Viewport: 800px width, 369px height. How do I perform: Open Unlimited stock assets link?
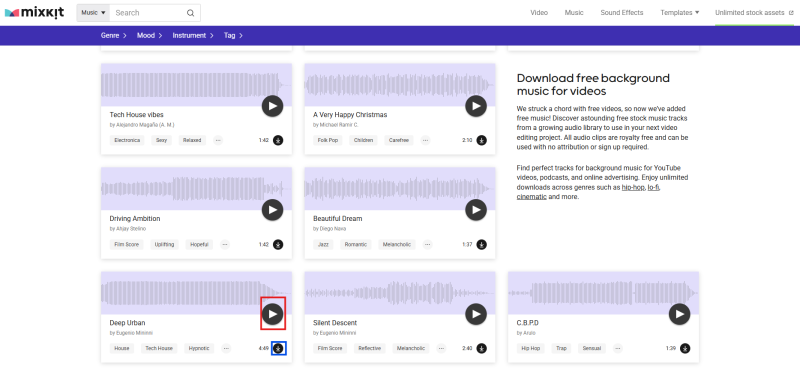[x=754, y=13]
